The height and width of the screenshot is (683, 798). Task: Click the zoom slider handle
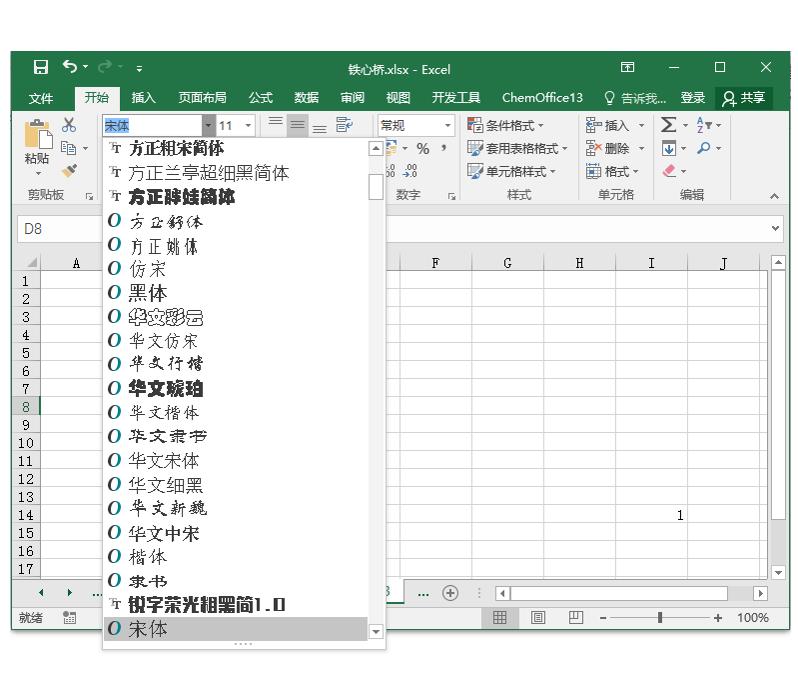[x=660, y=617]
